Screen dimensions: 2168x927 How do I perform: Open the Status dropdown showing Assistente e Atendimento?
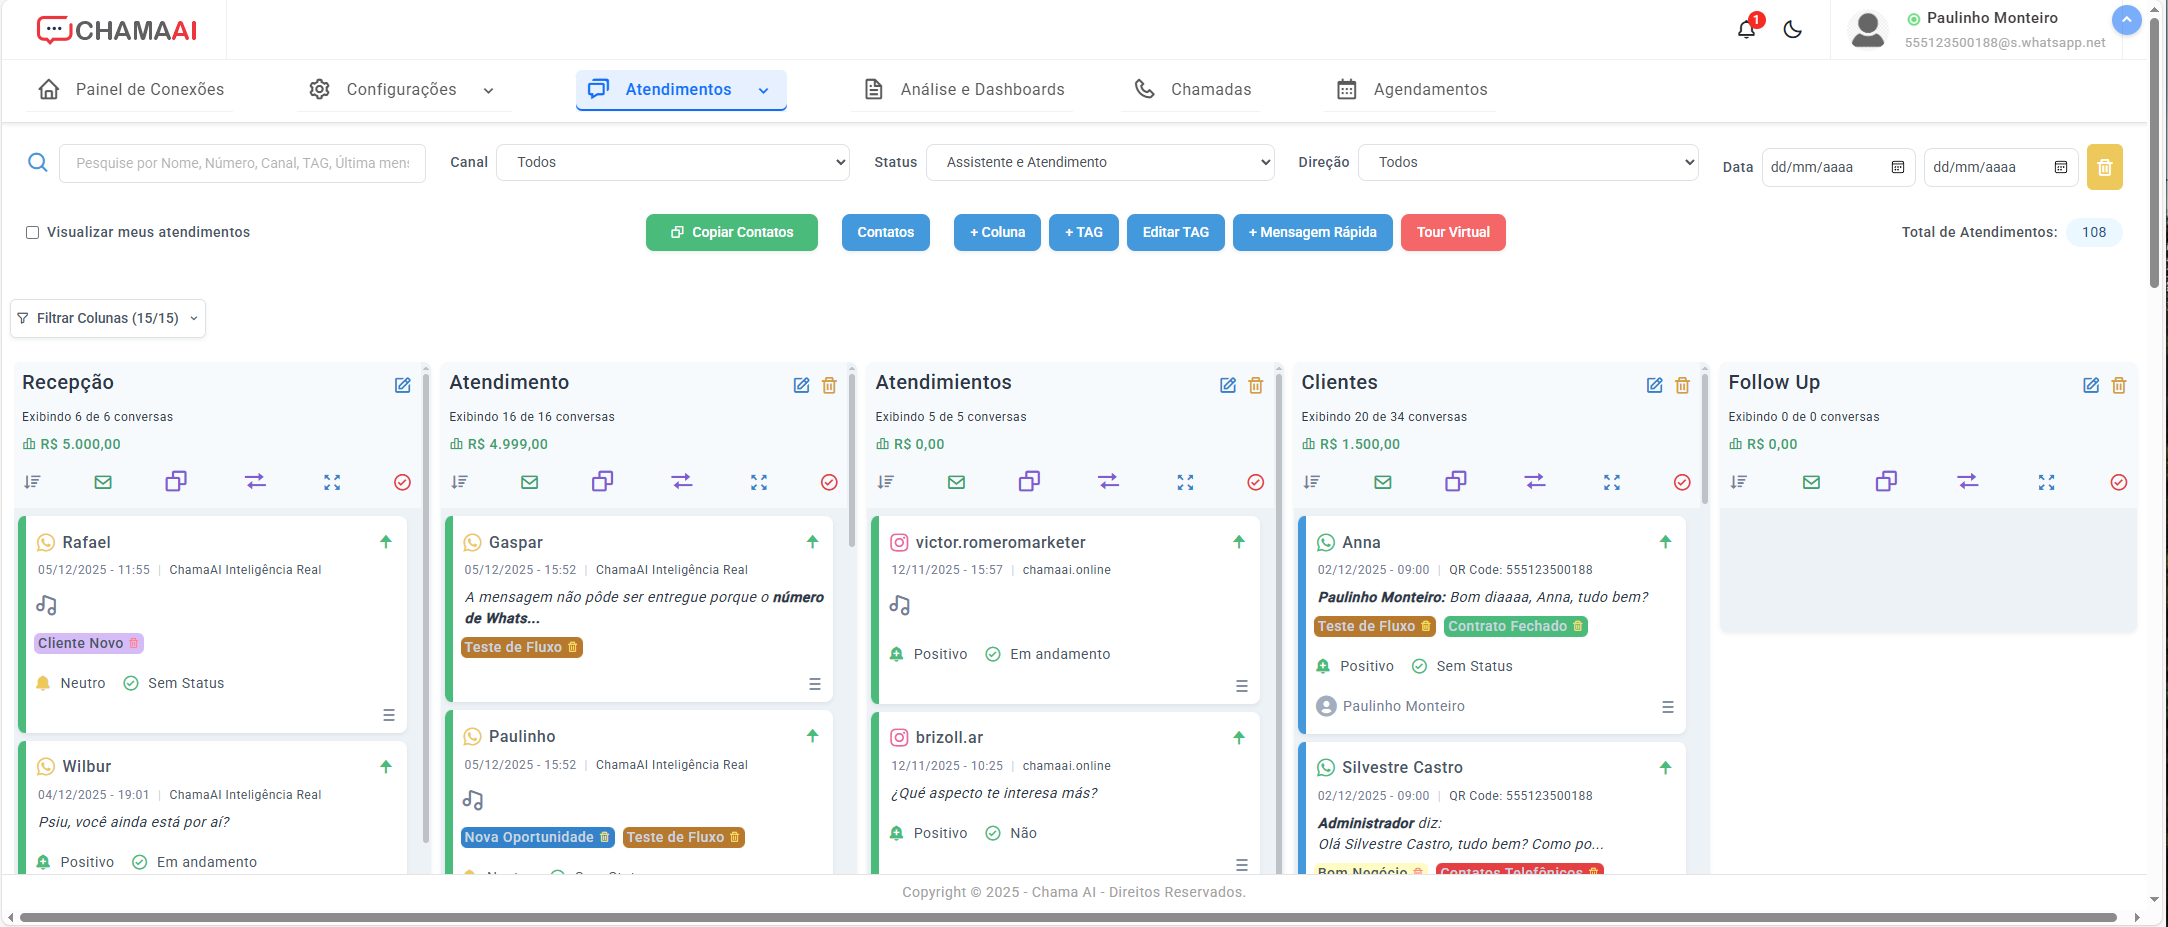1100,161
